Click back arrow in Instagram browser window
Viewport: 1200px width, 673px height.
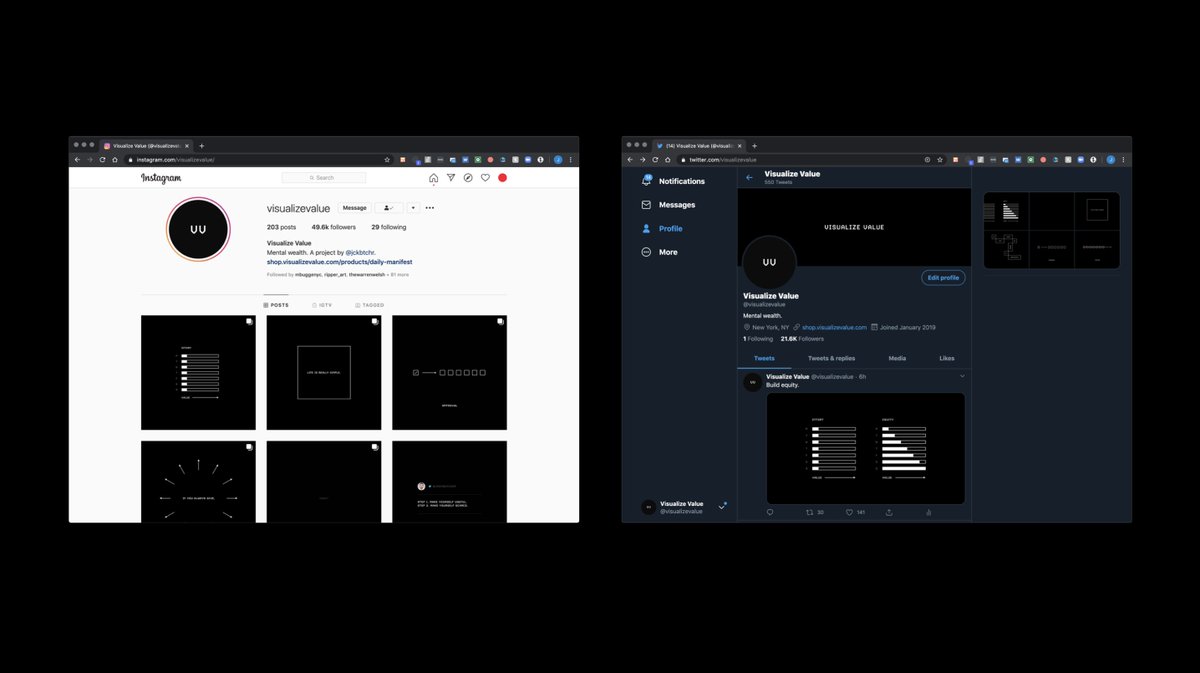pyautogui.click(x=77, y=160)
